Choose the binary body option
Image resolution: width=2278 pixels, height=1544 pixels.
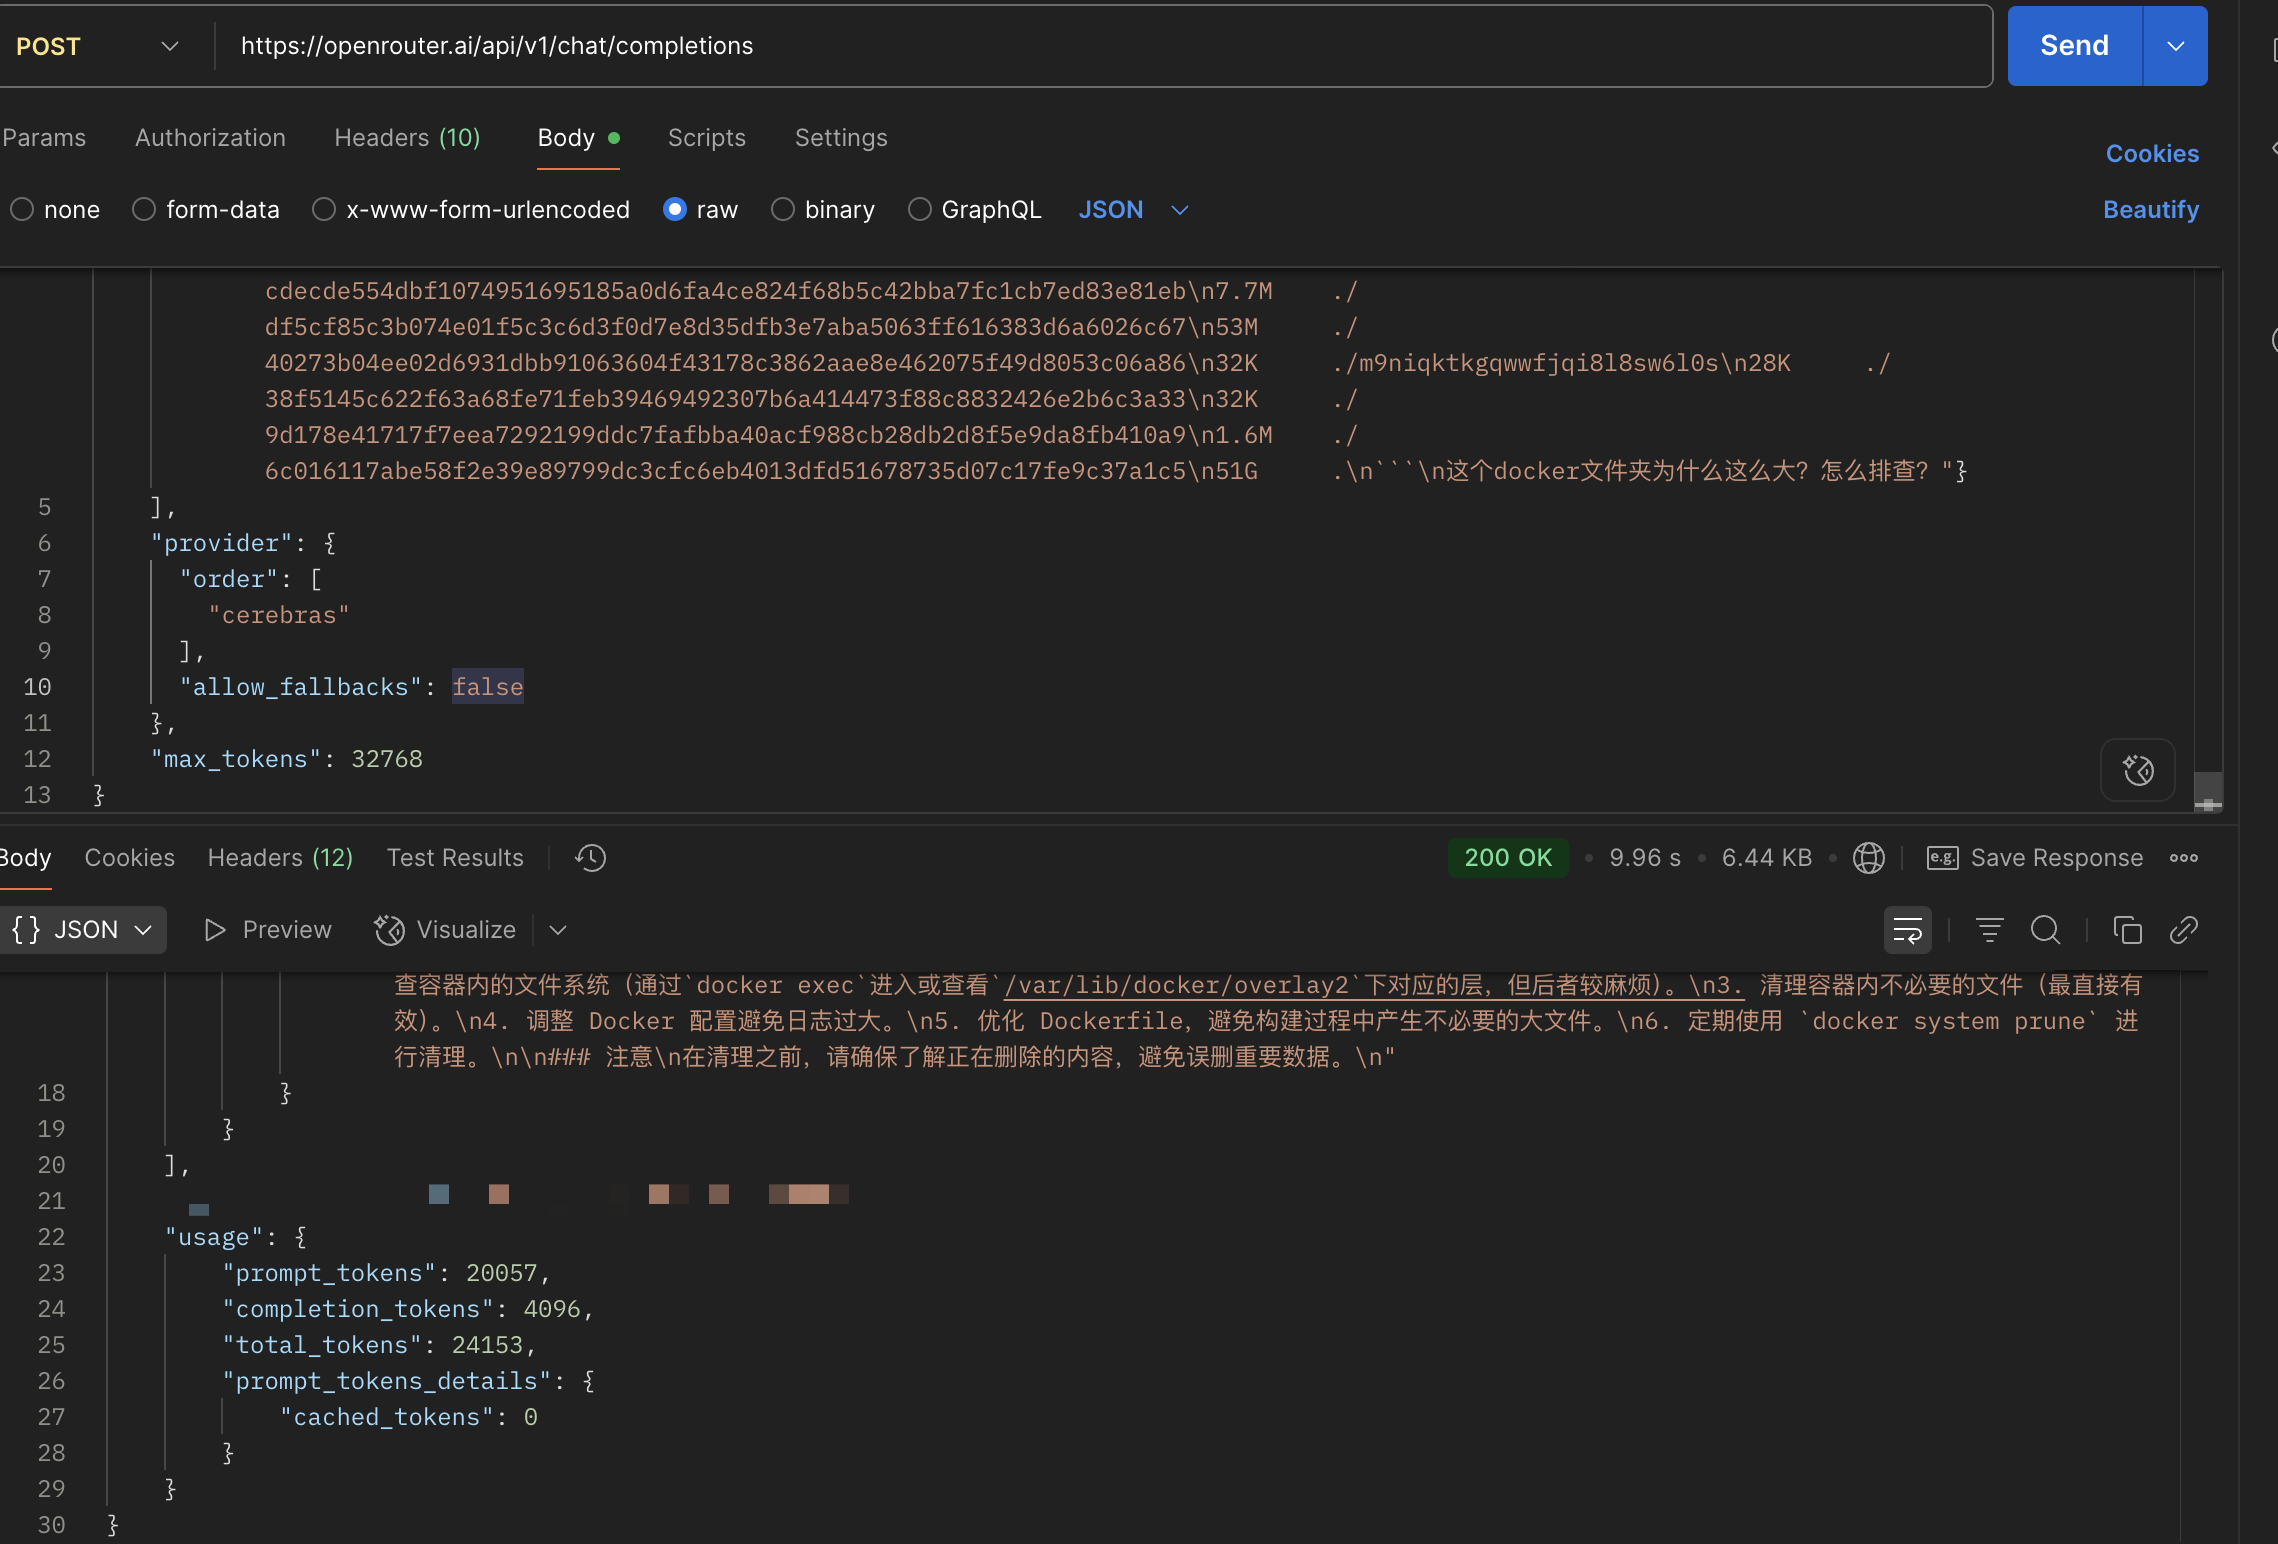[822, 209]
